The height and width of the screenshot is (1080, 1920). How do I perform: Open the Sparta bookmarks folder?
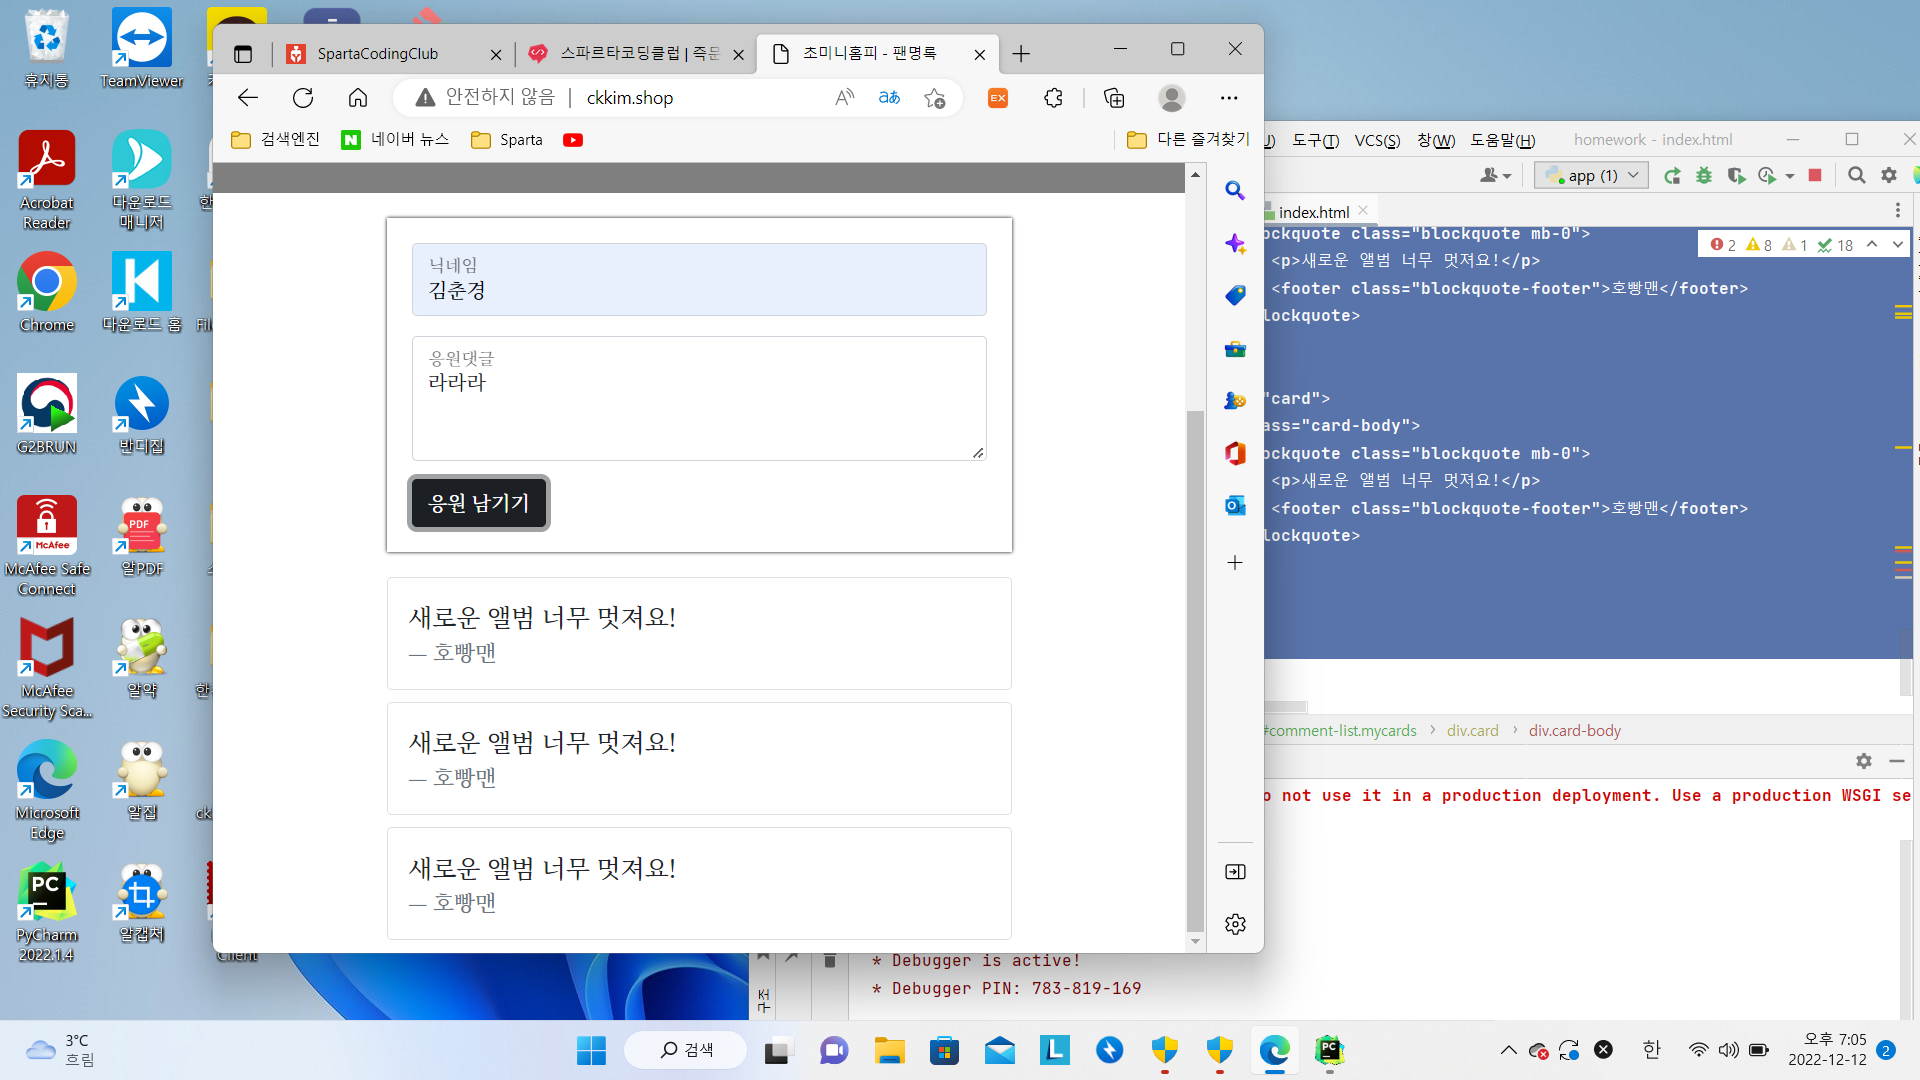(507, 140)
